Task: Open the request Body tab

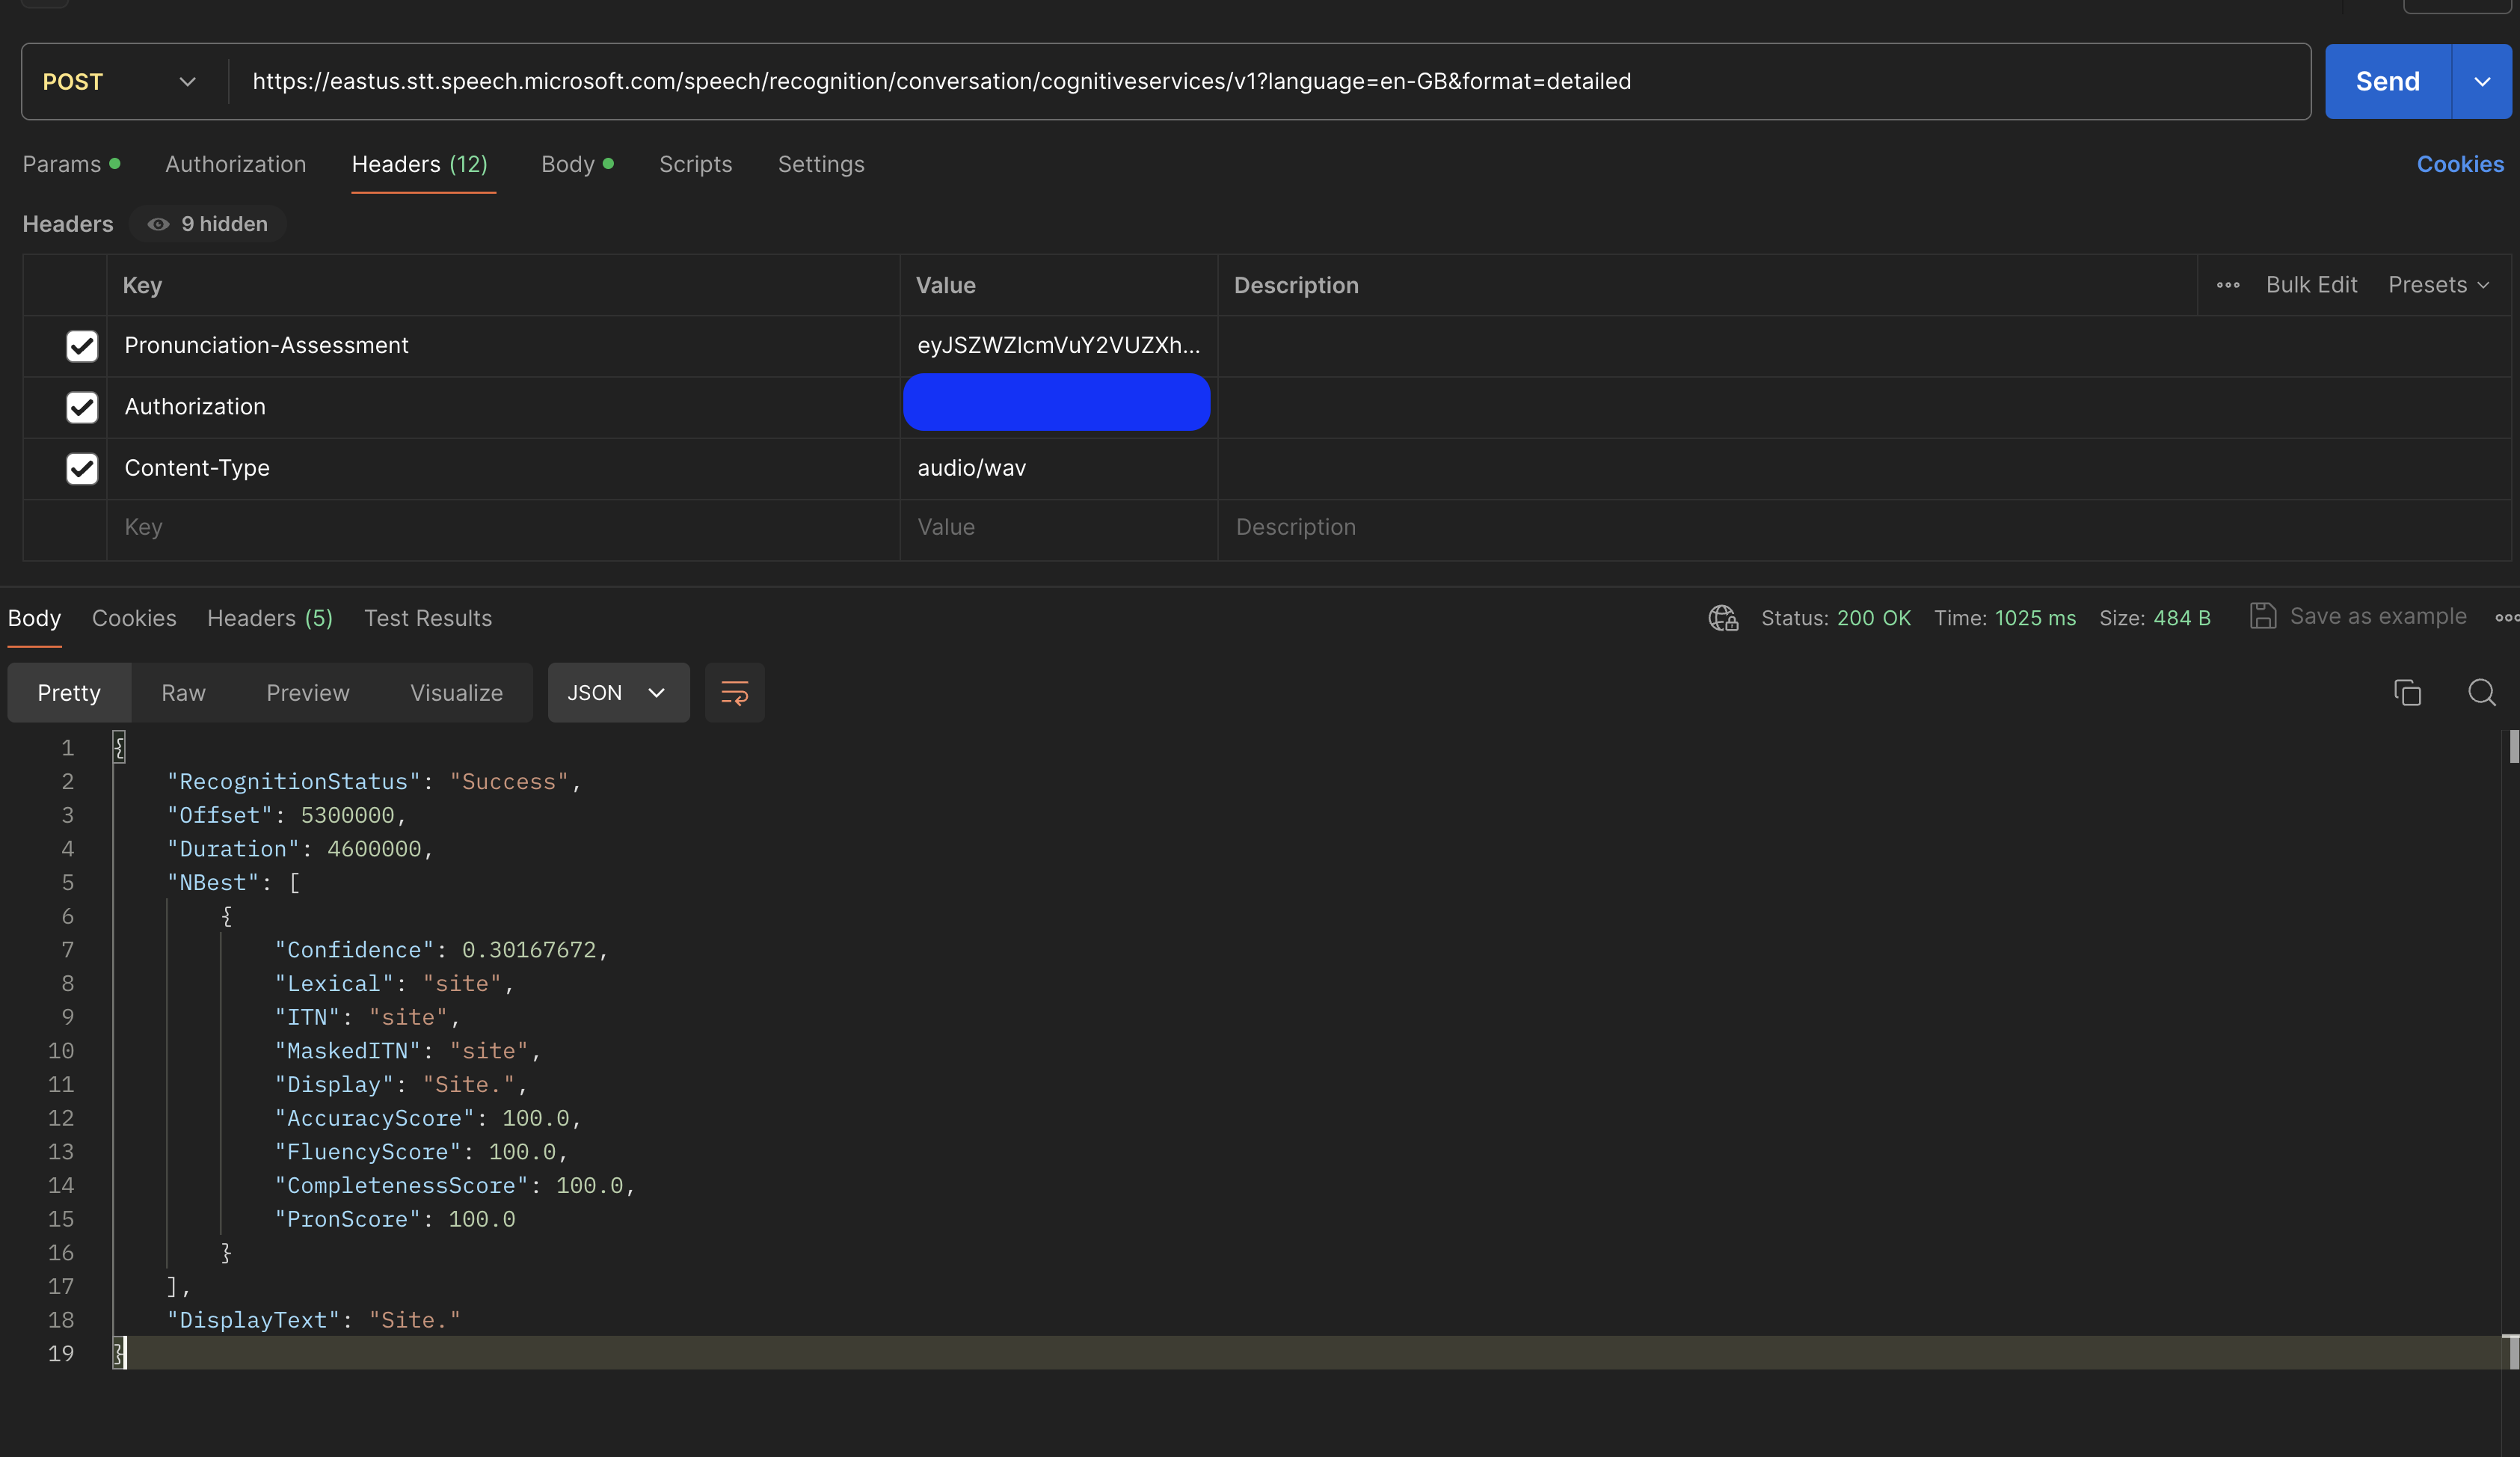Action: pos(577,164)
